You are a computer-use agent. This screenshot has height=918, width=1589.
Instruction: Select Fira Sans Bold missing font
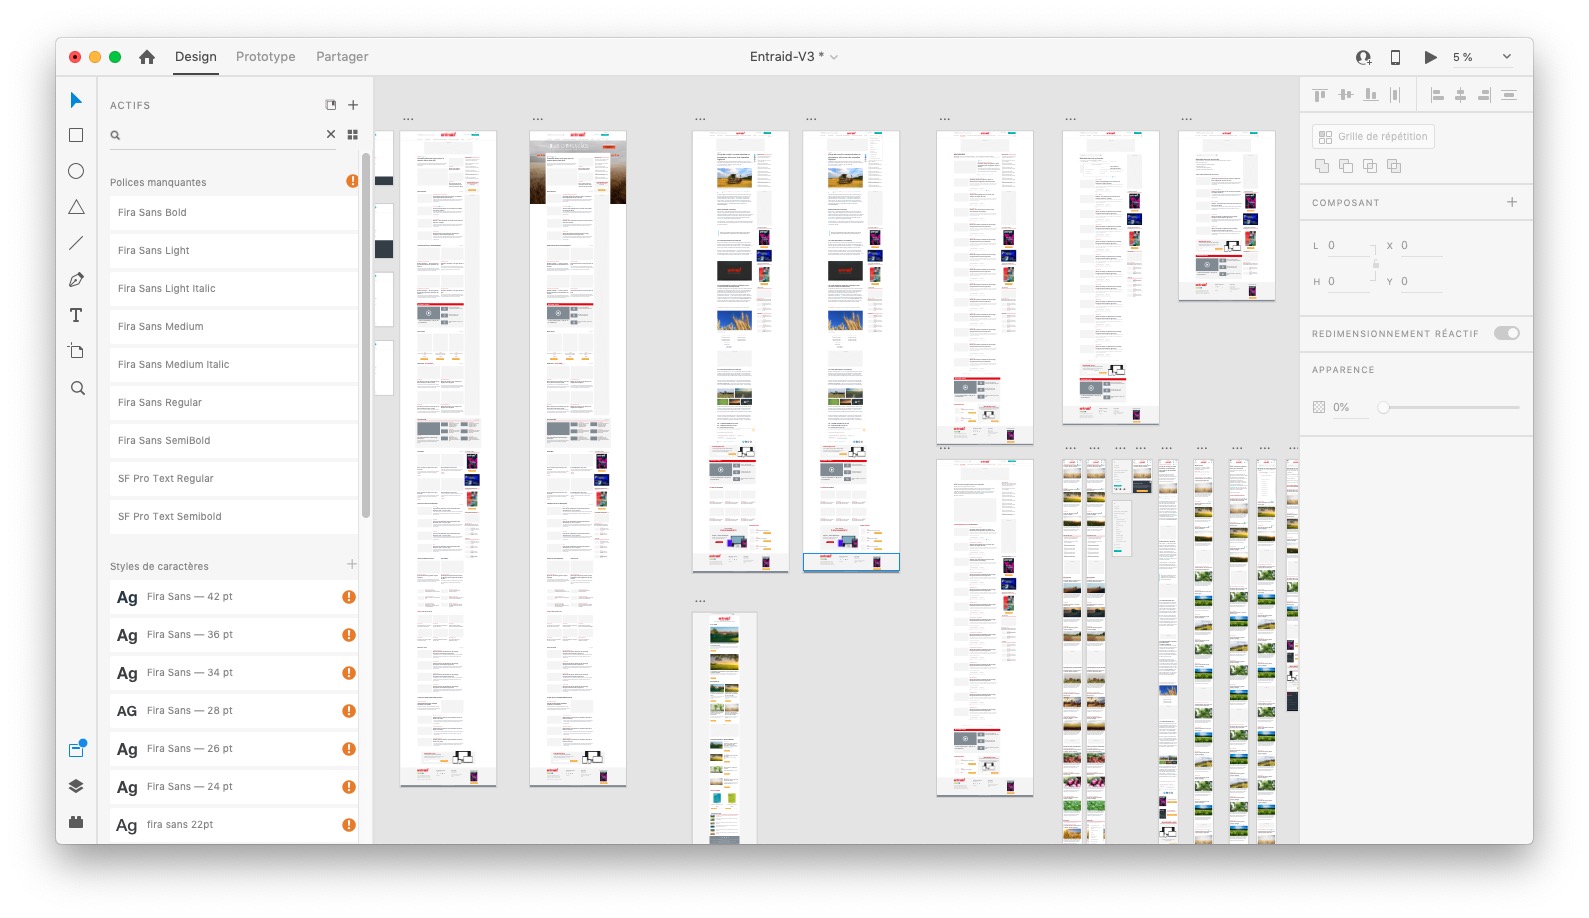234,213
